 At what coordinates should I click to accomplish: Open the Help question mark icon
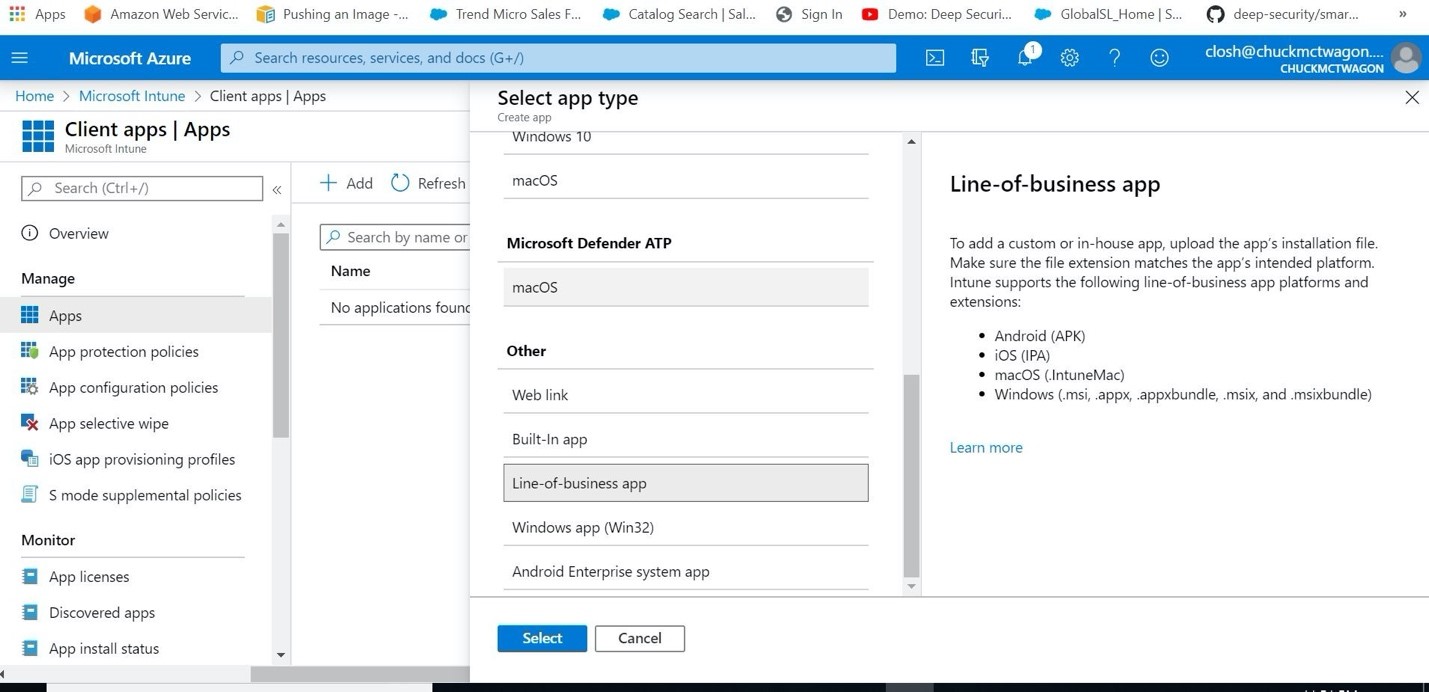click(x=1114, y=58)
